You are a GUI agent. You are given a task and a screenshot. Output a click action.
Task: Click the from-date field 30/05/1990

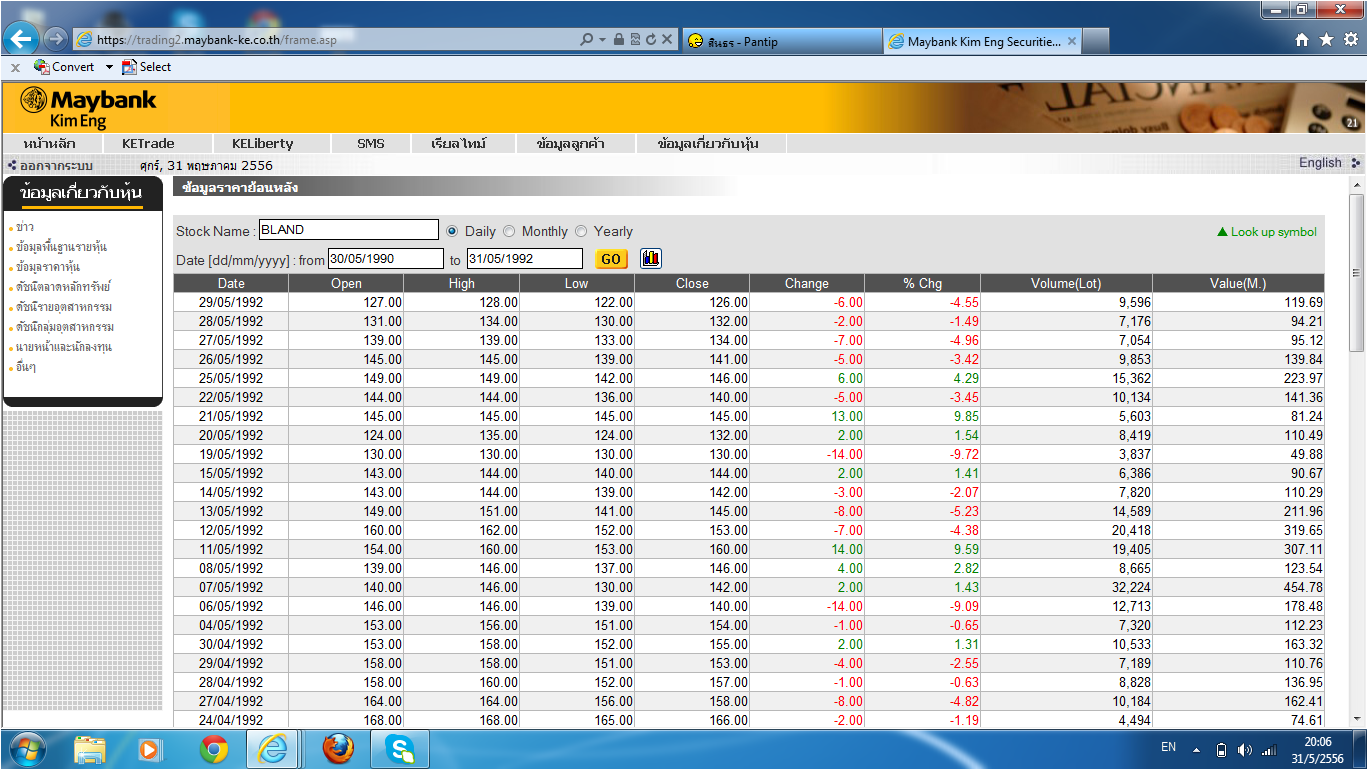(385, 259)
